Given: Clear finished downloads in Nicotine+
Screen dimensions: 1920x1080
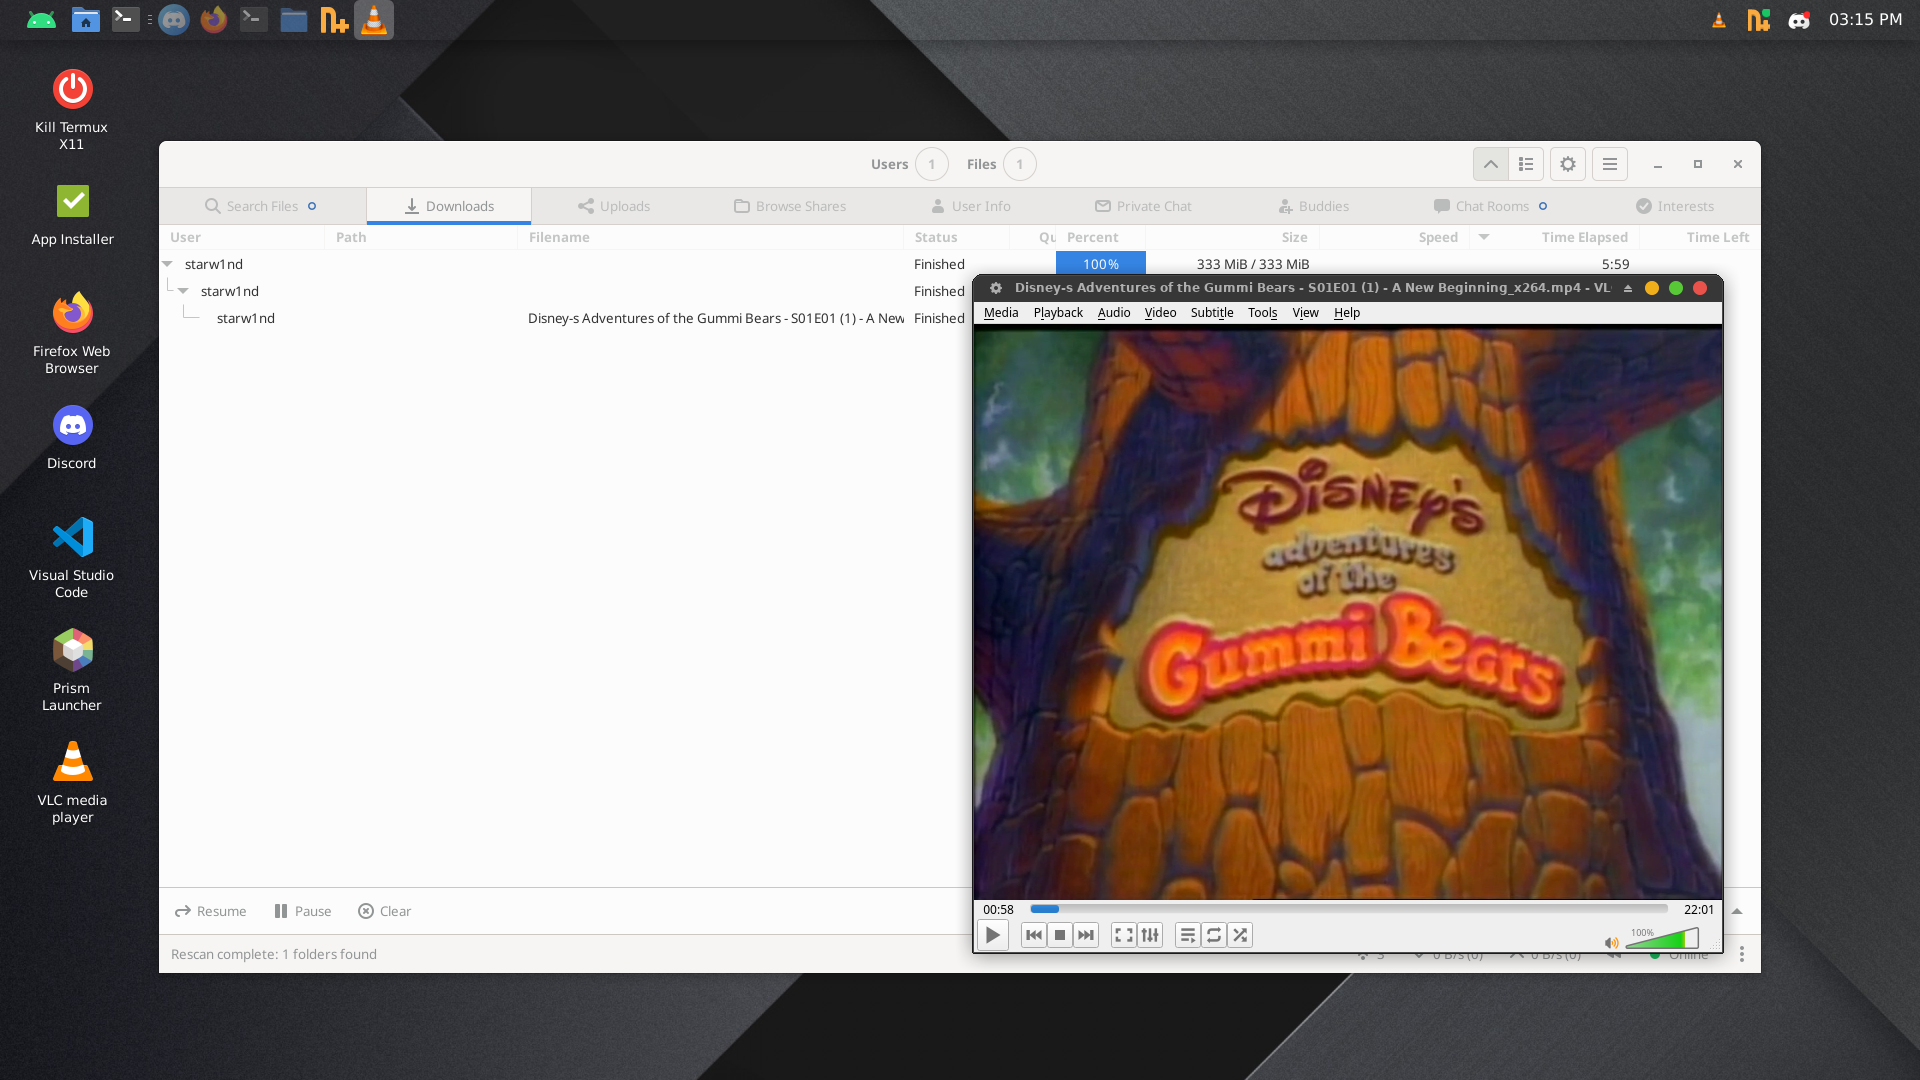Looking at the screenshot, I should pos(384,911).
